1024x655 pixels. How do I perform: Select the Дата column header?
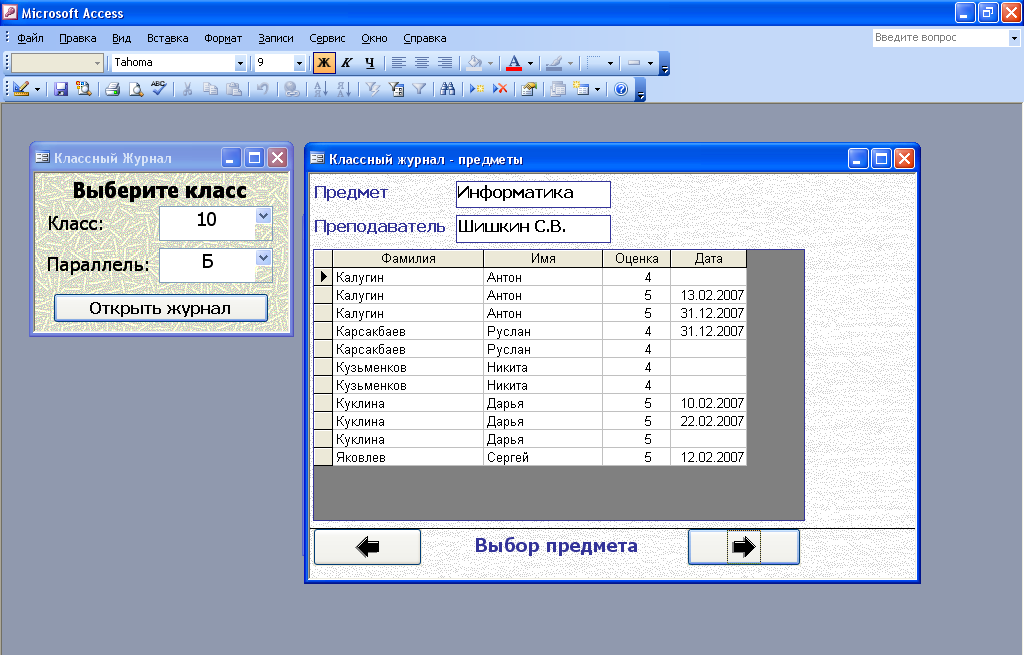709,259
